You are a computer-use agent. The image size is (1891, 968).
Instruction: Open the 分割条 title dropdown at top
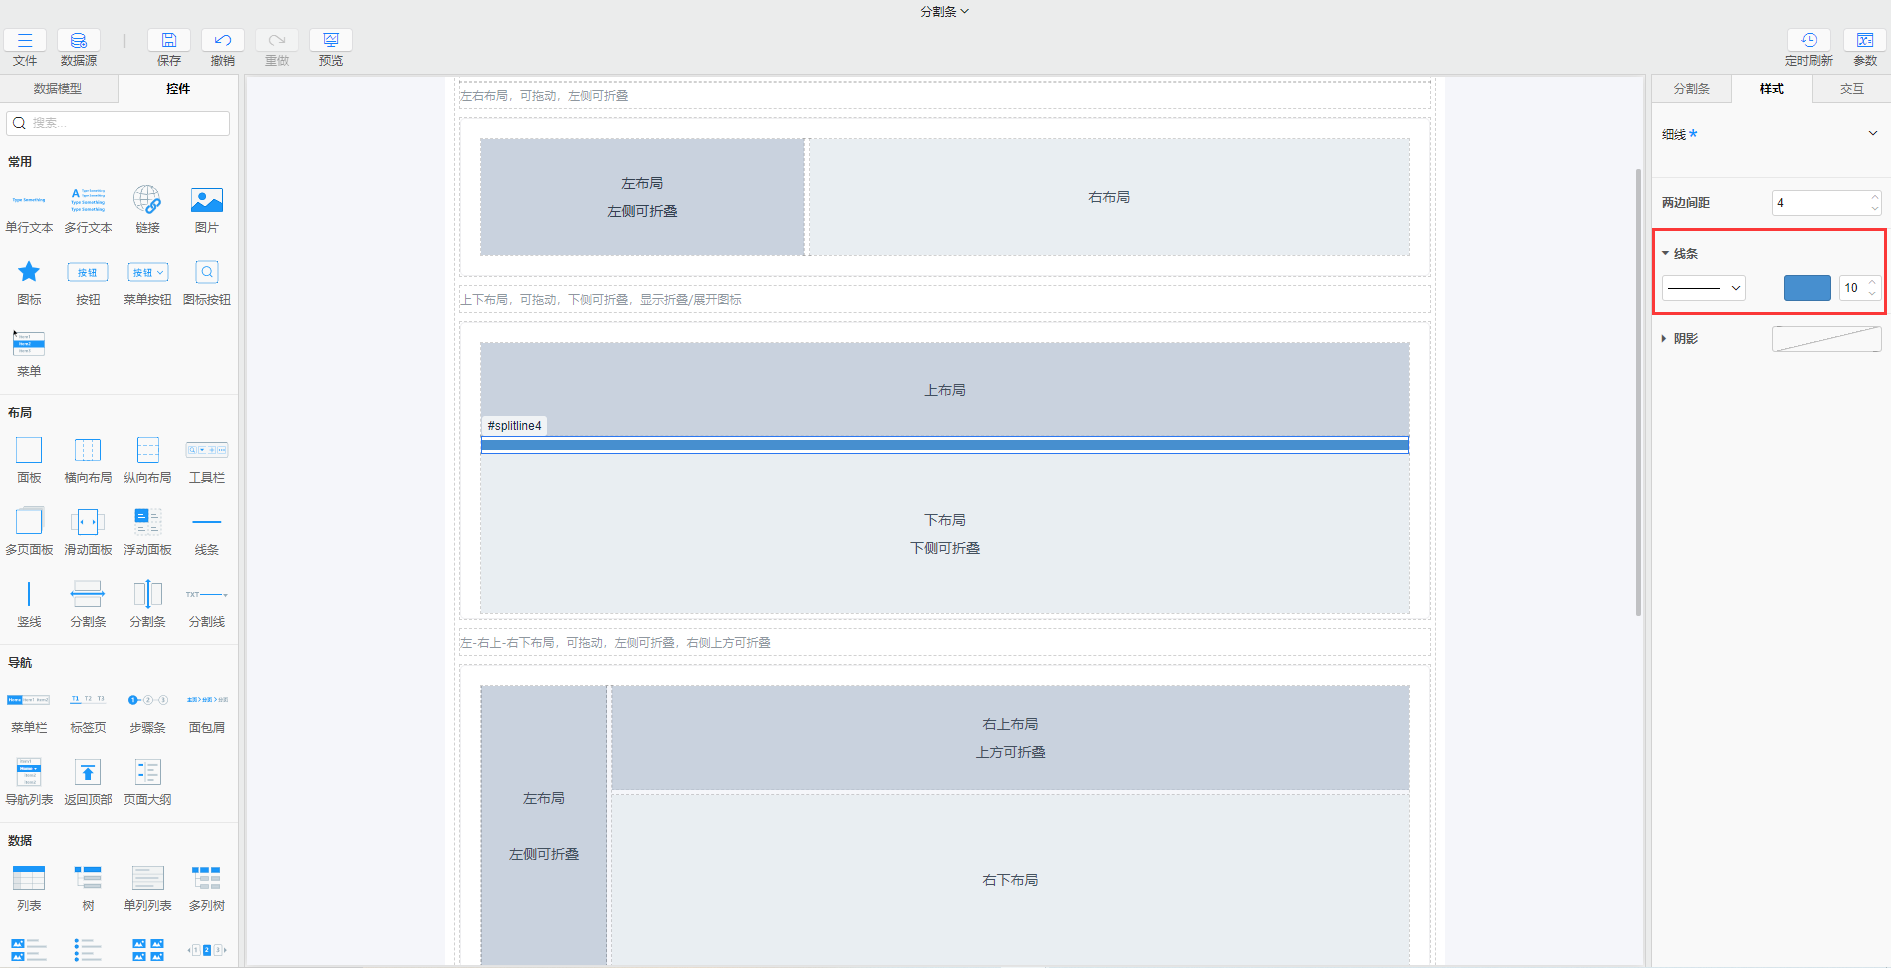pyautogui.click(x=944, y=12)
